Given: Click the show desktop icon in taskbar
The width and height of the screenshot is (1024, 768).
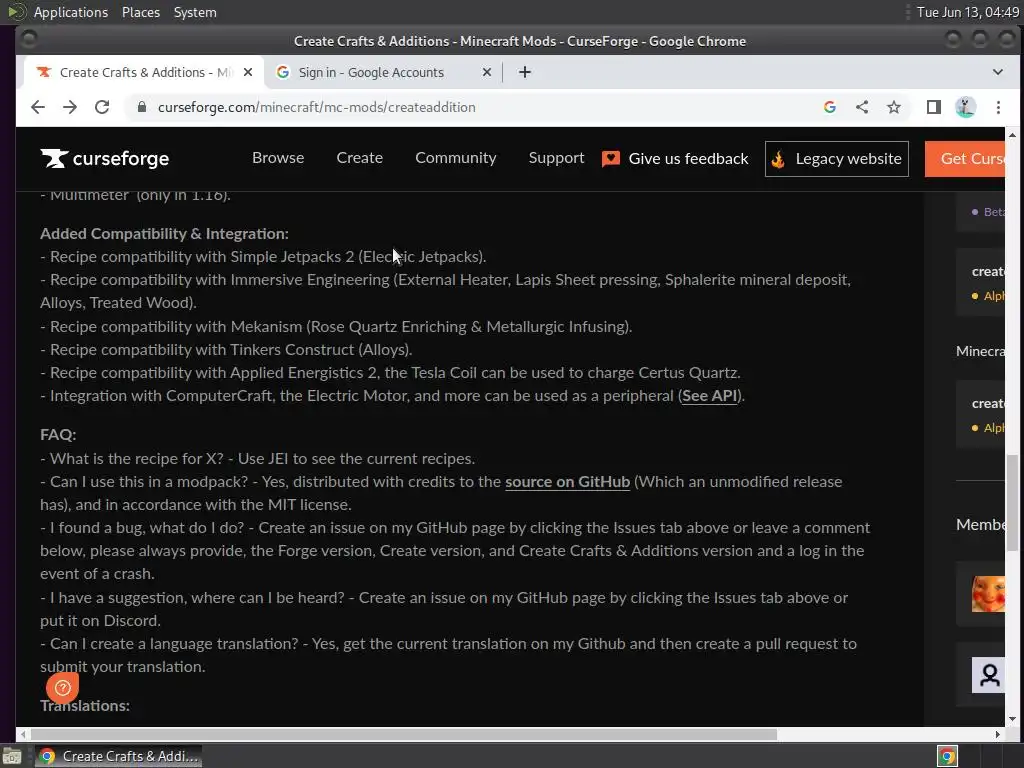Looking at the screenshot, I should point(12,756).
